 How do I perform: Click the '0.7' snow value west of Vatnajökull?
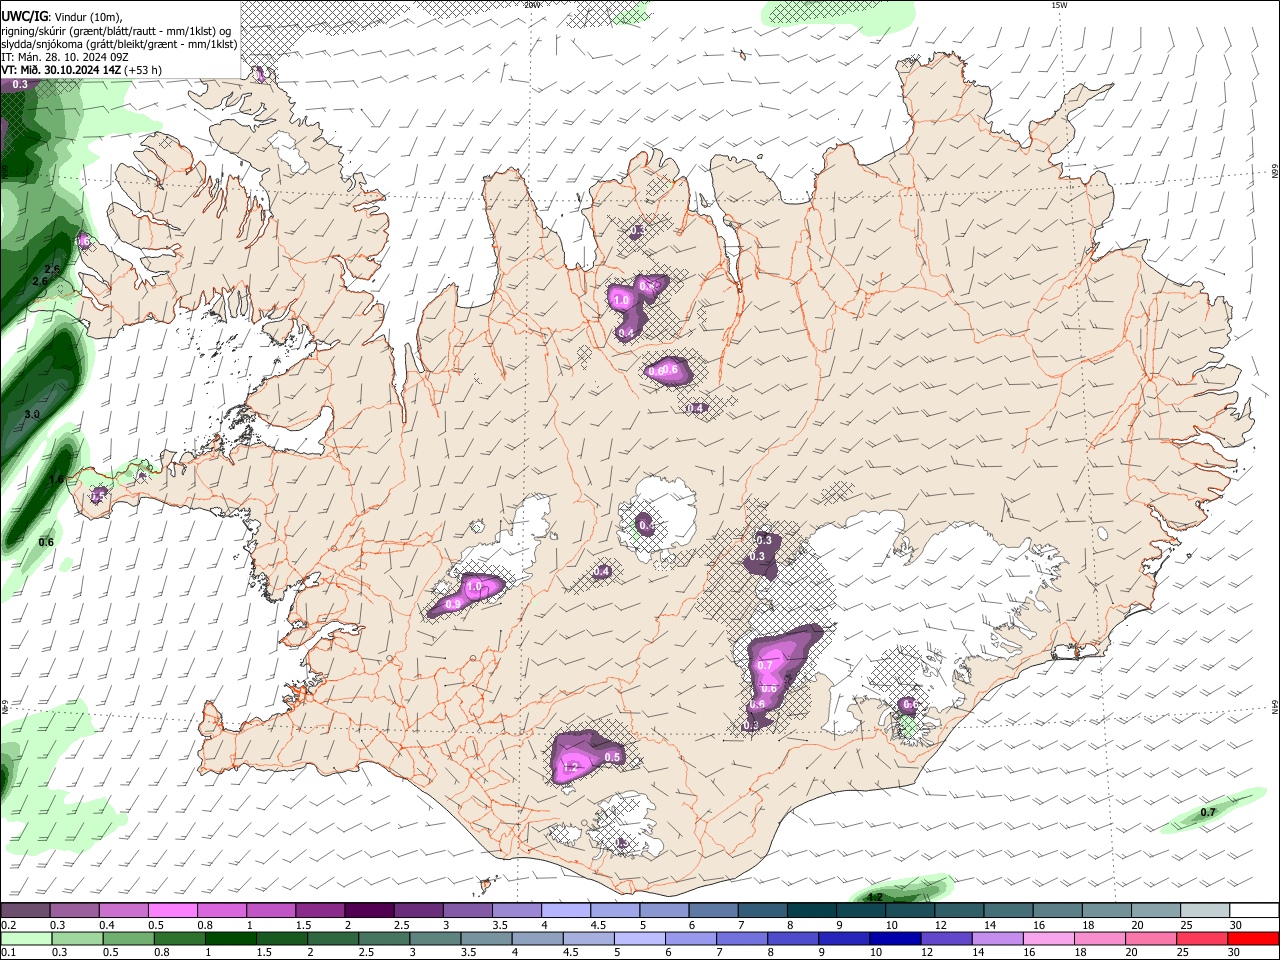click(x=766, y=665)
